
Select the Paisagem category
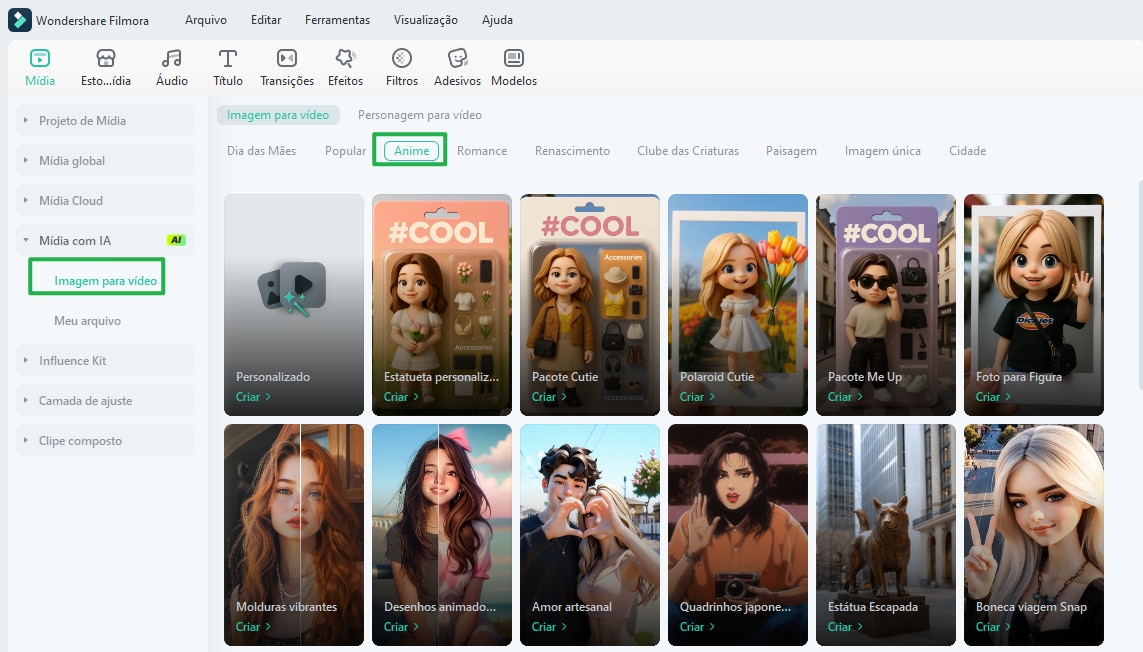(791, 151)
